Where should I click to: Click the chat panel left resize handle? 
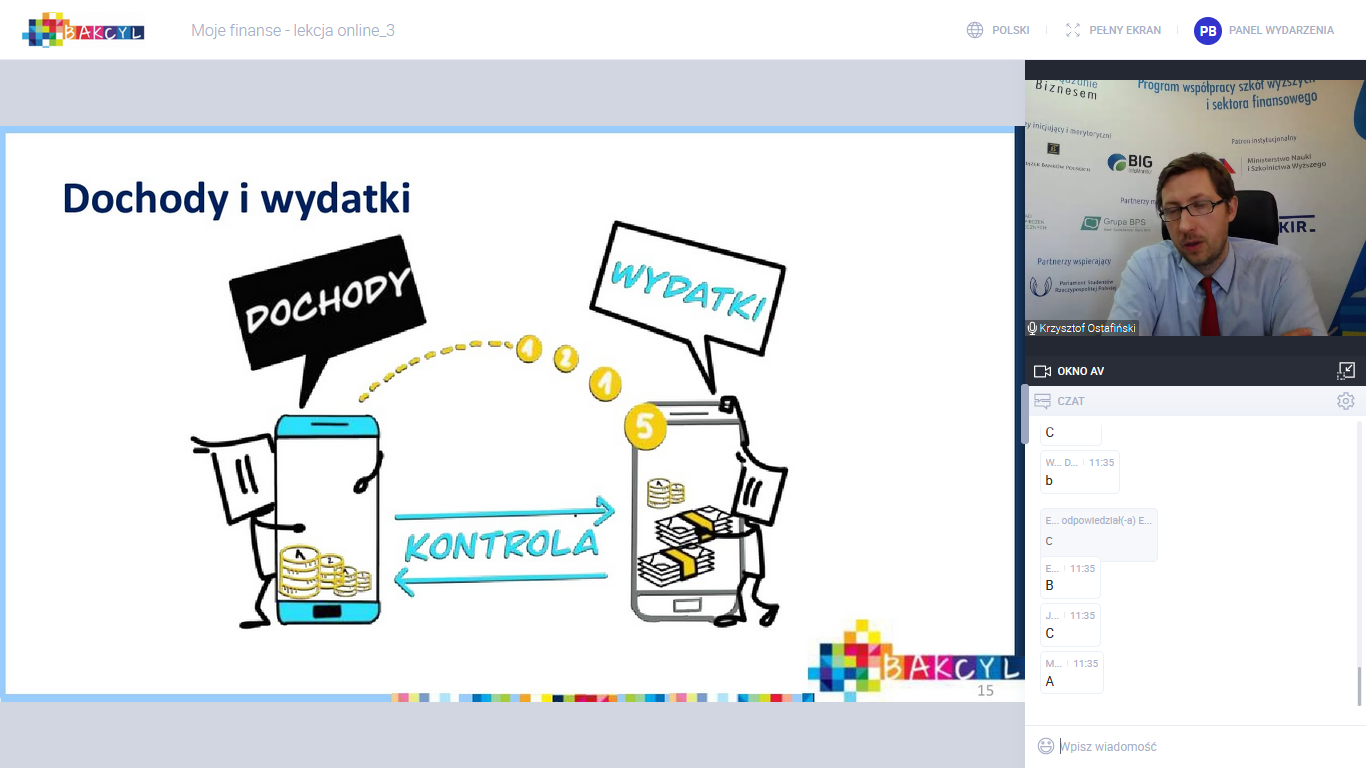1024,414
